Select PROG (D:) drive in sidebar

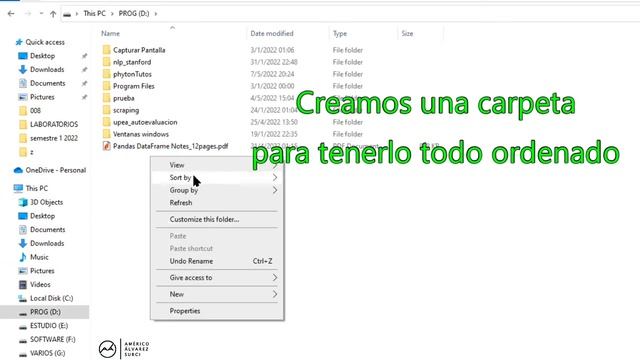44,312
